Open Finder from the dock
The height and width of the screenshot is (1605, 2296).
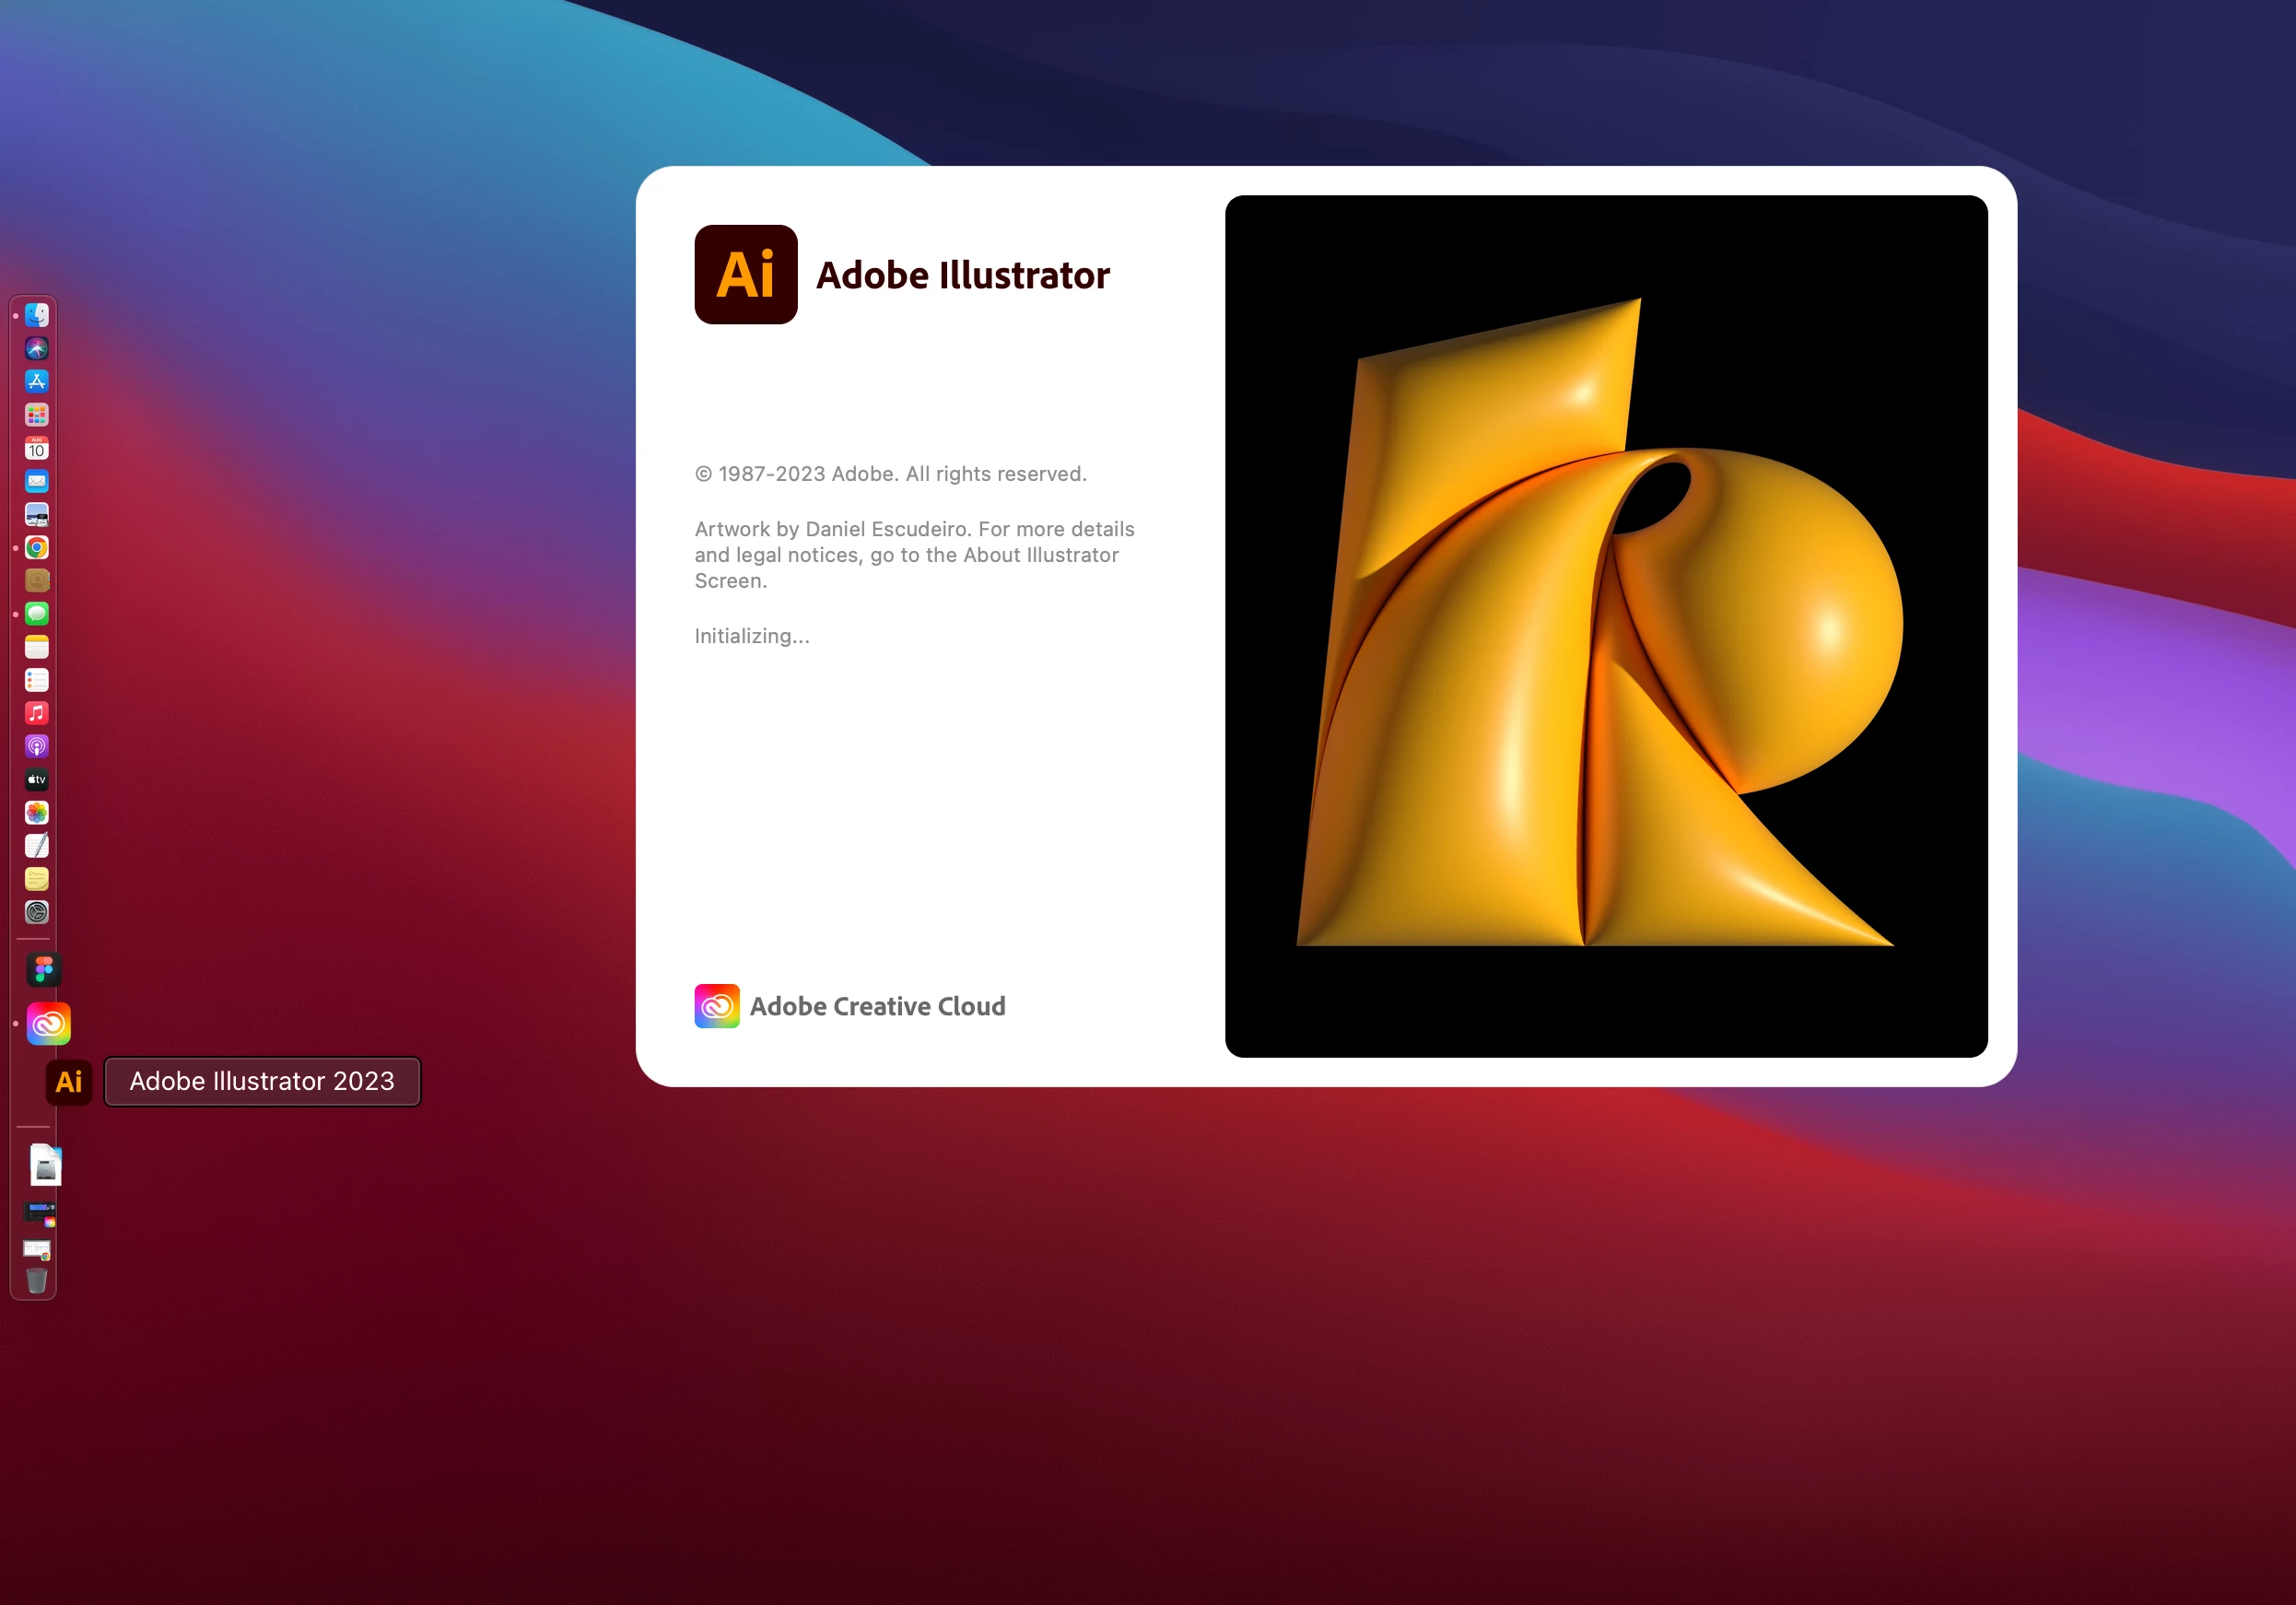[37, 315]
